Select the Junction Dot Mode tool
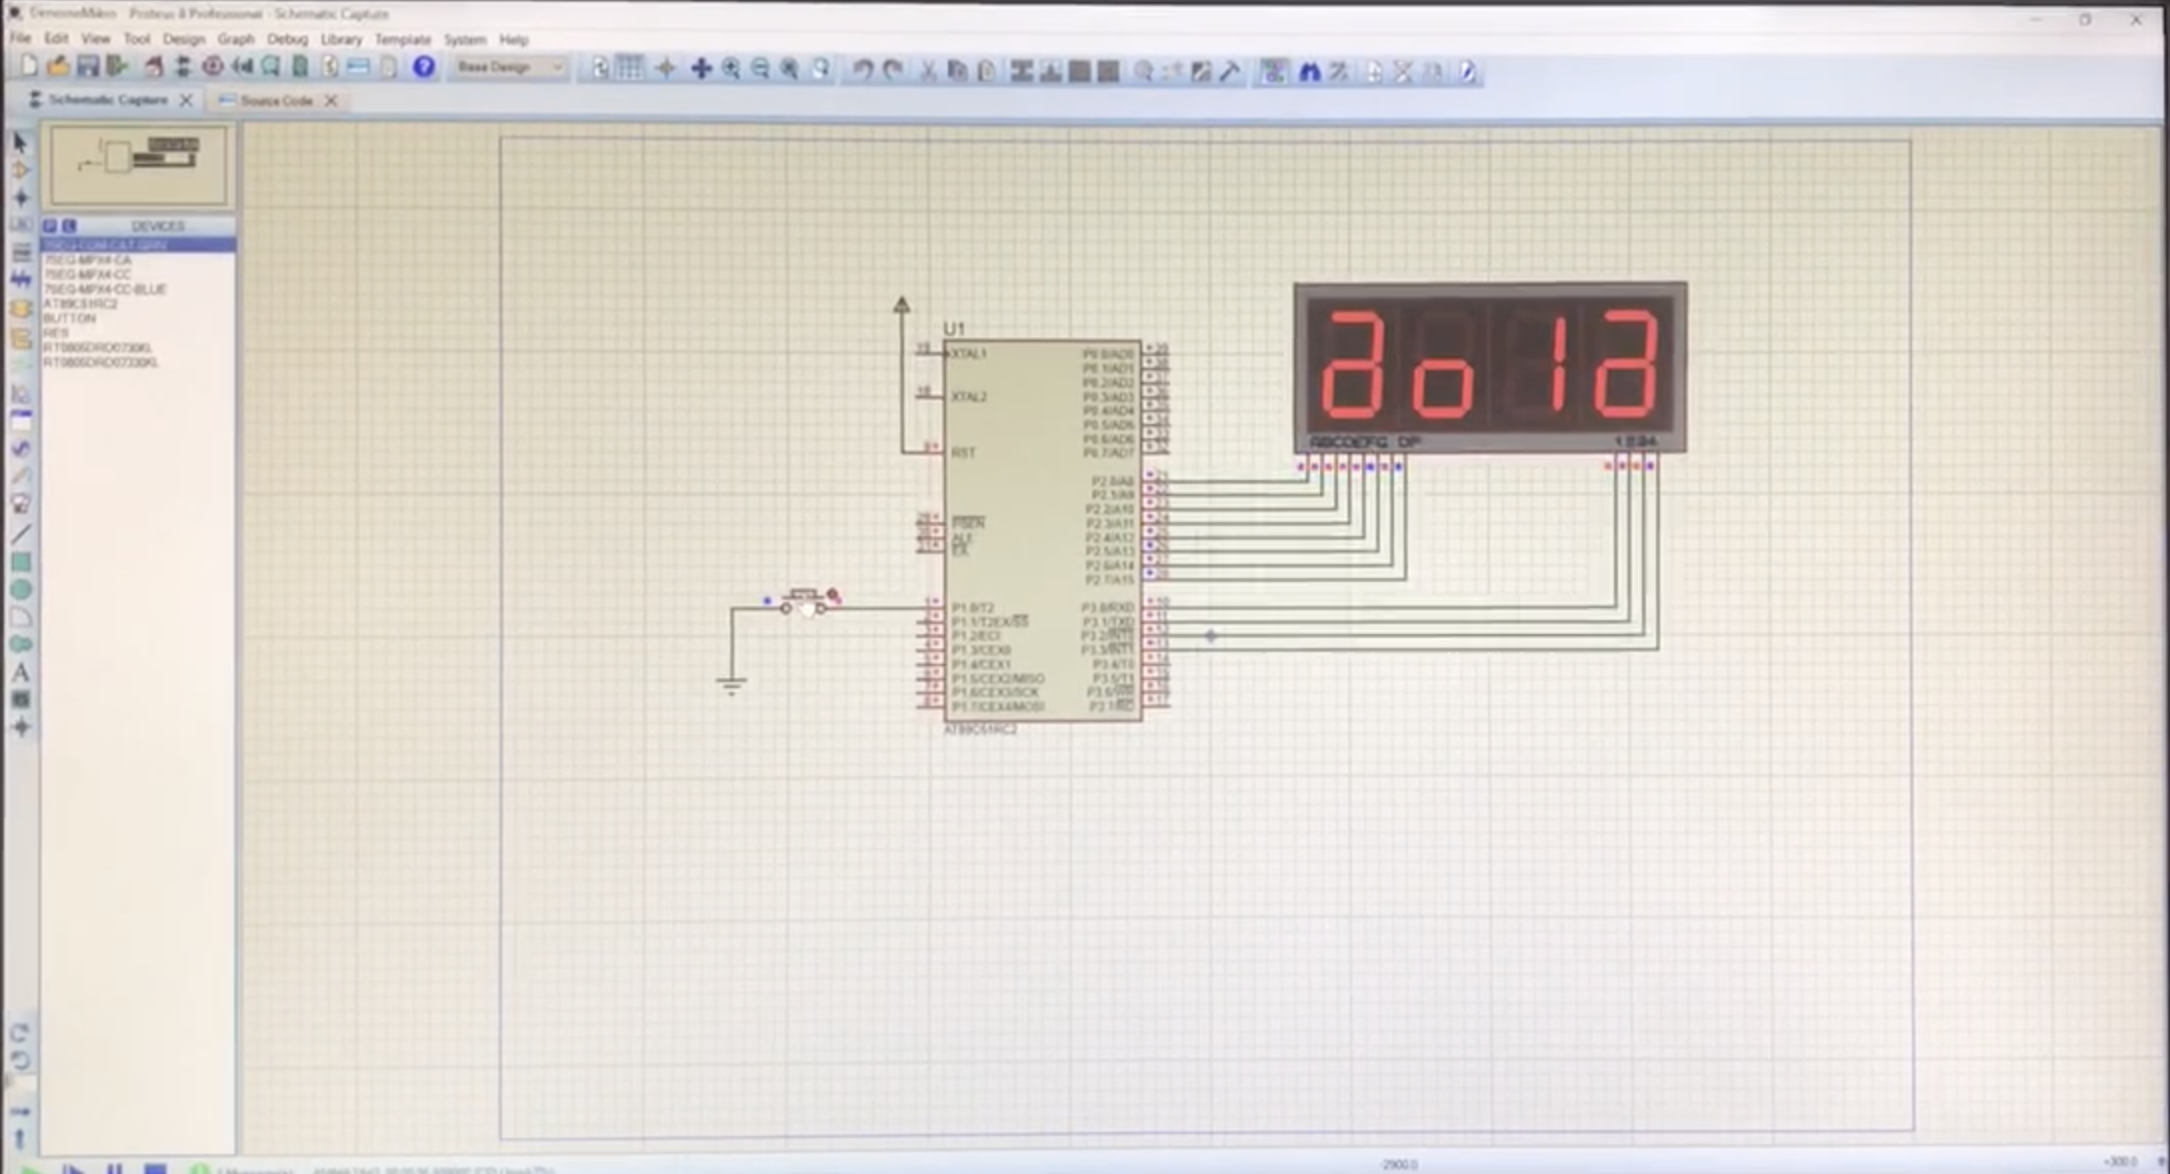The height and width of the screenshot is (1174, 2170). [20, 197]
